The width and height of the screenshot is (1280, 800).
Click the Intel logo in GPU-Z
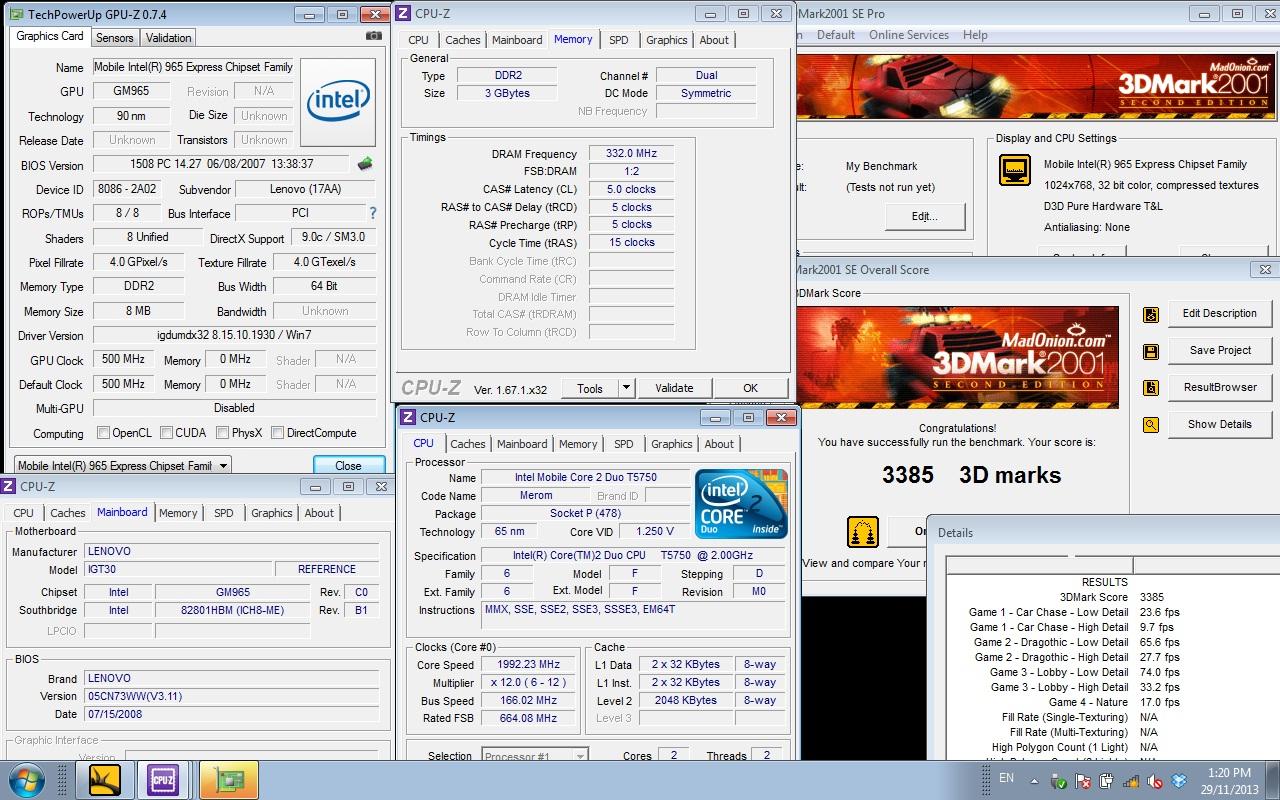pyautogui.click(x=338, y=101)
